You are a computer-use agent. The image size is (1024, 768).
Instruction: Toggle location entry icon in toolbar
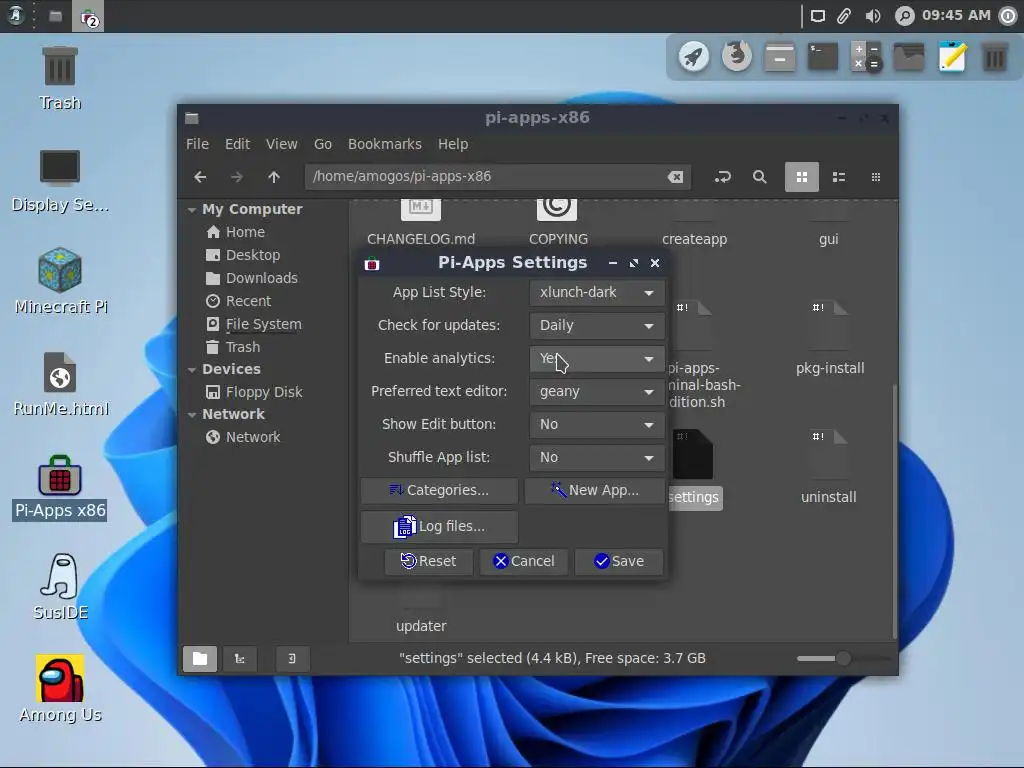[x=722, y=177]
